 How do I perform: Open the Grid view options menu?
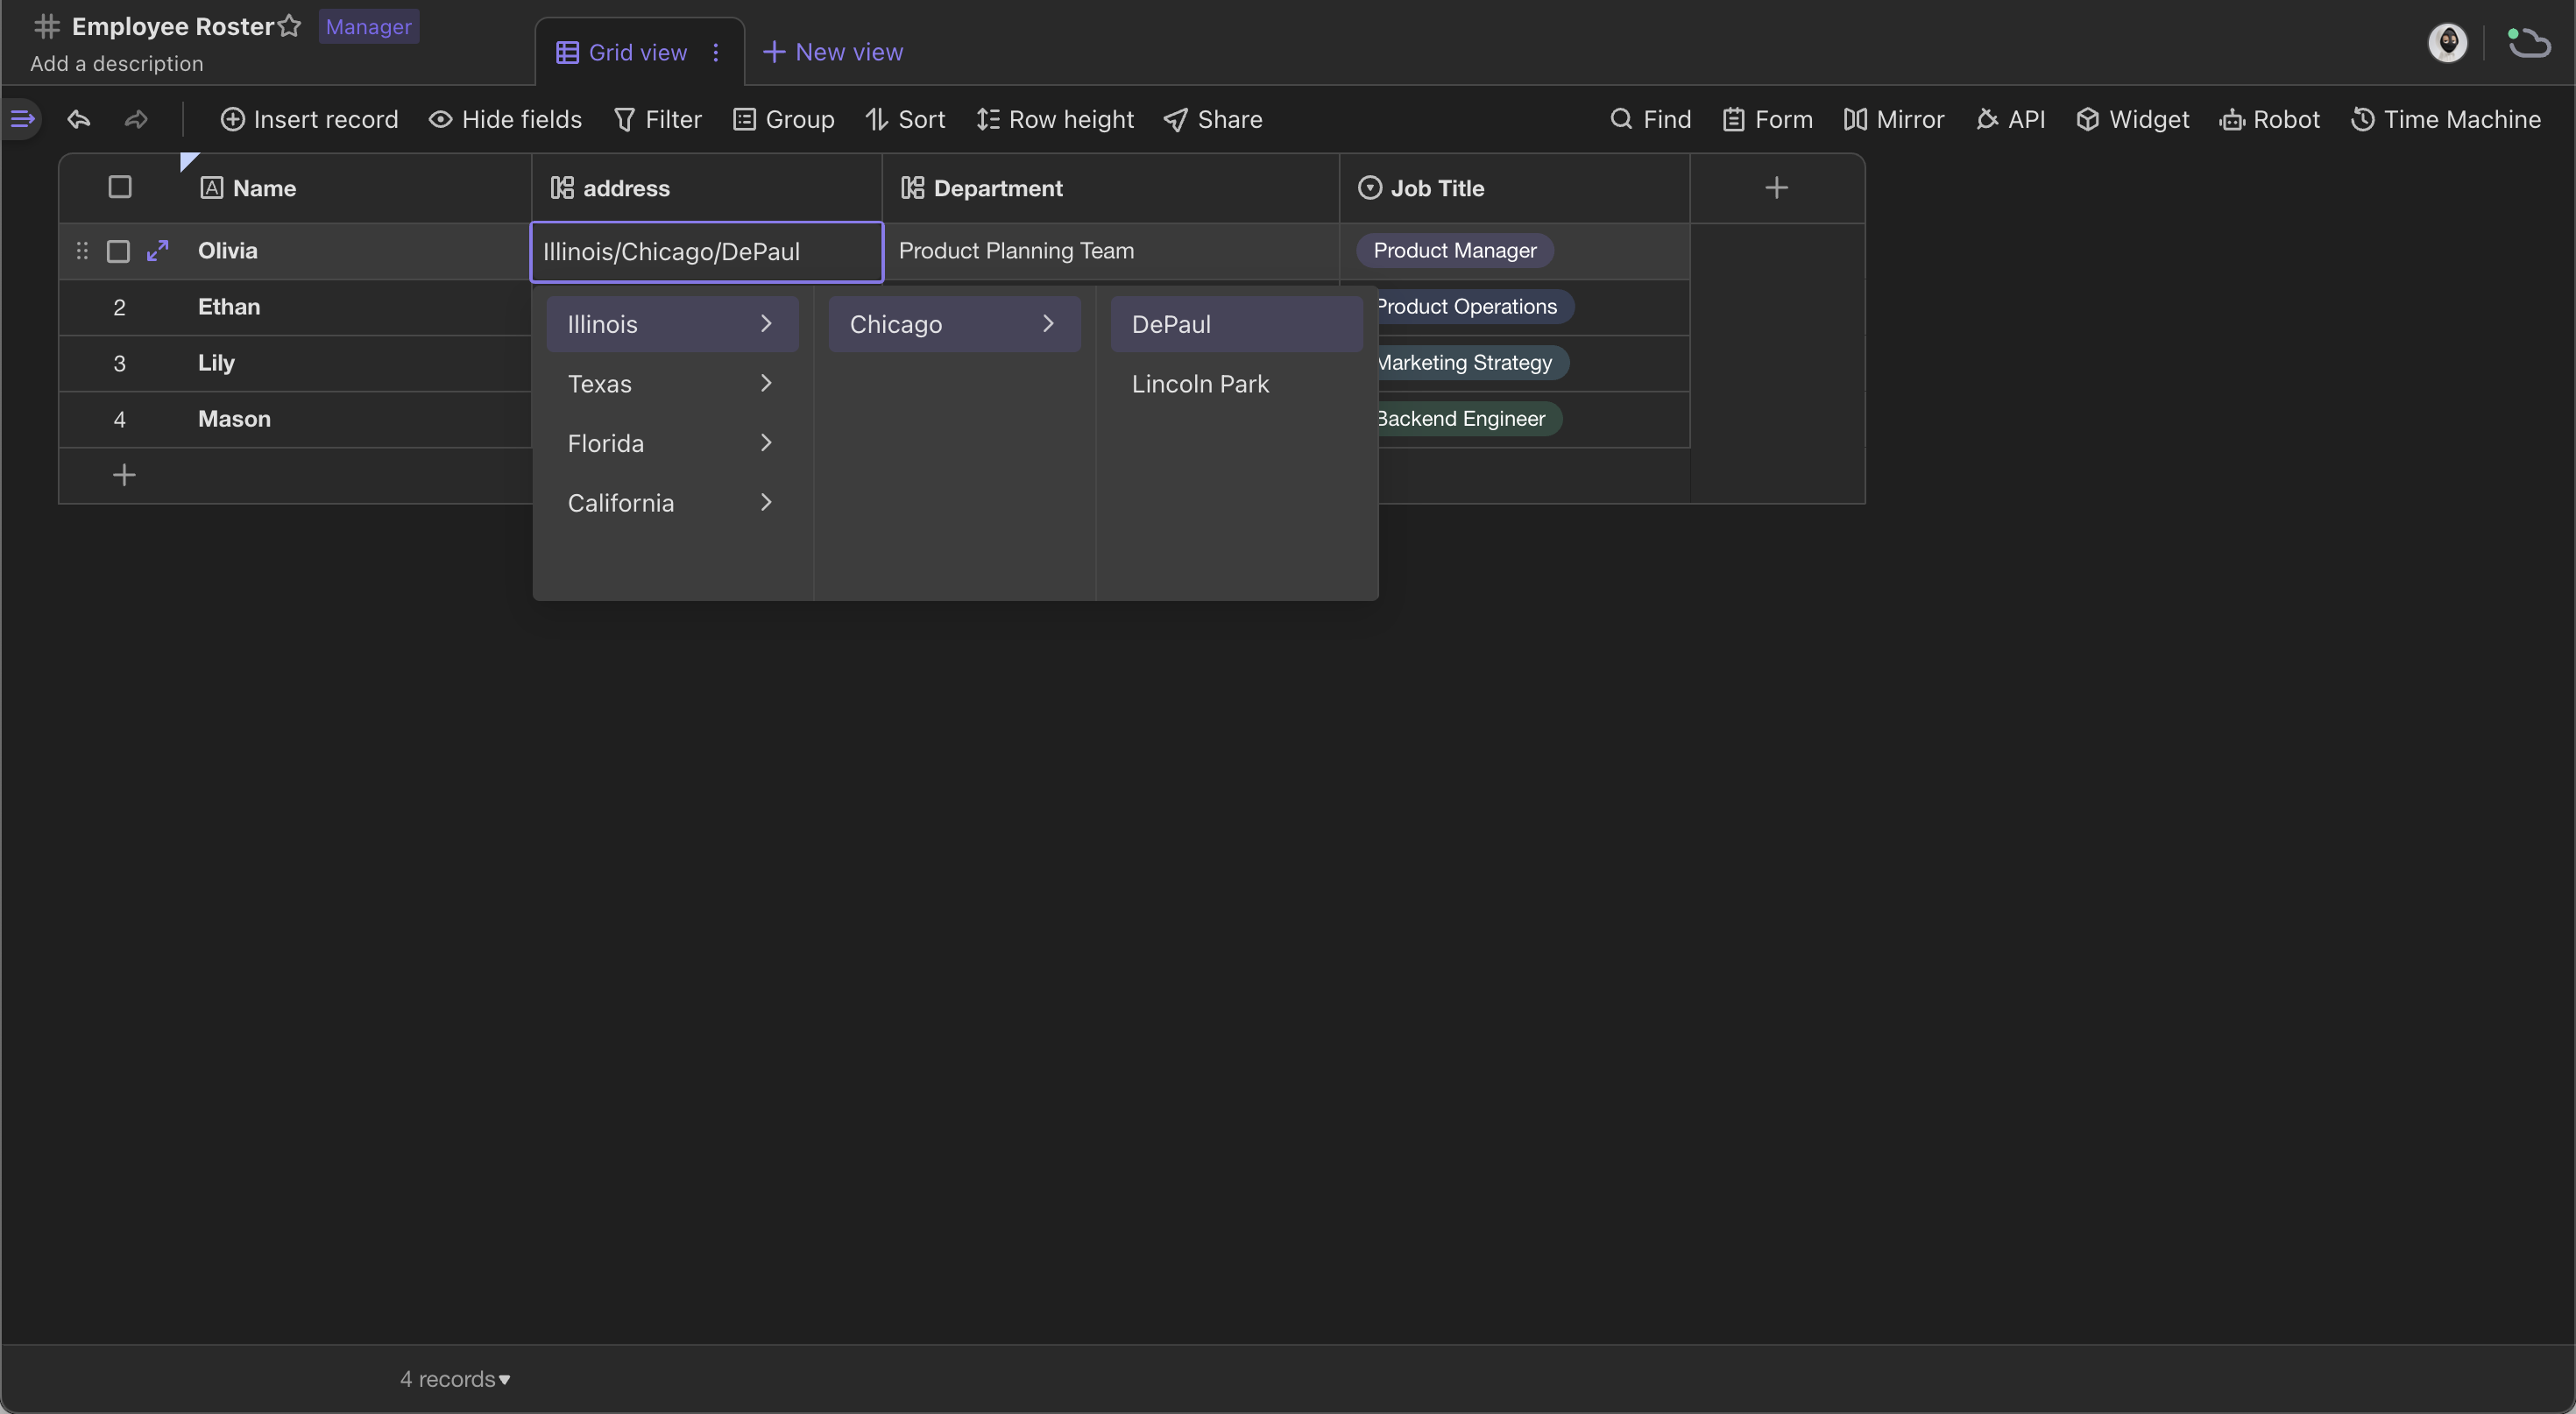(716, 52)
